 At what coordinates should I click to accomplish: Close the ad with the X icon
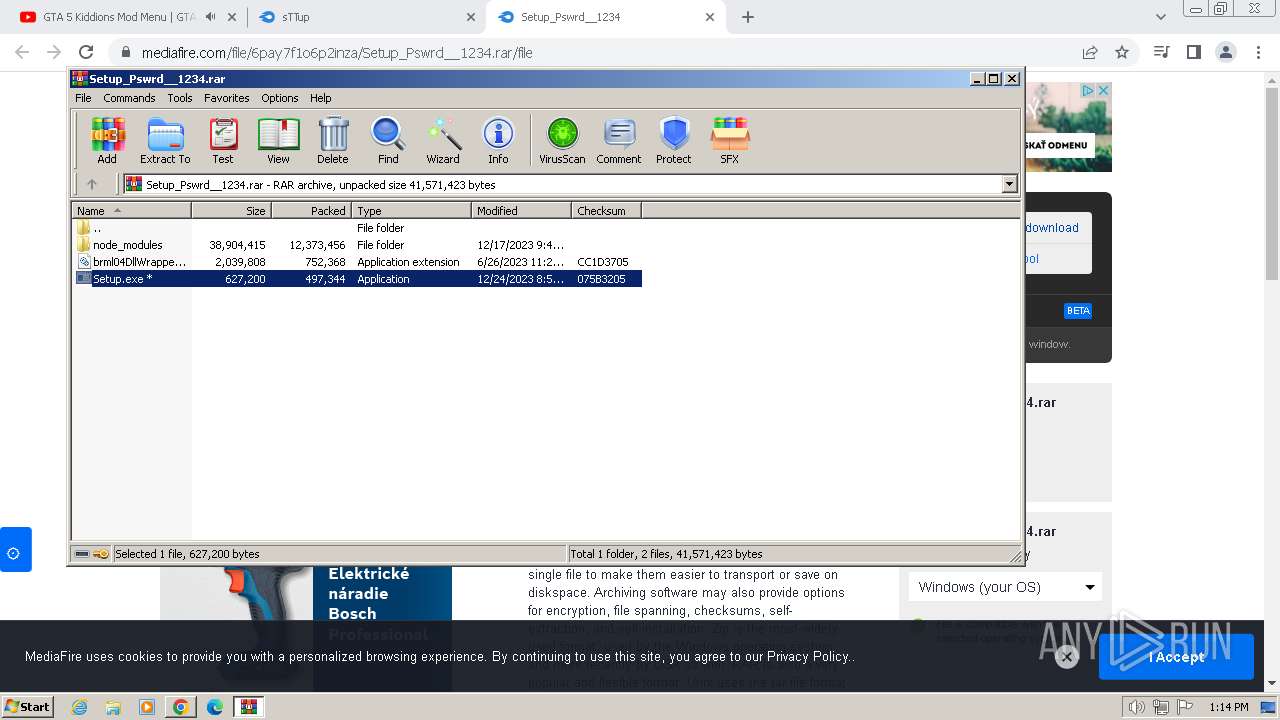pos(1103,90)
